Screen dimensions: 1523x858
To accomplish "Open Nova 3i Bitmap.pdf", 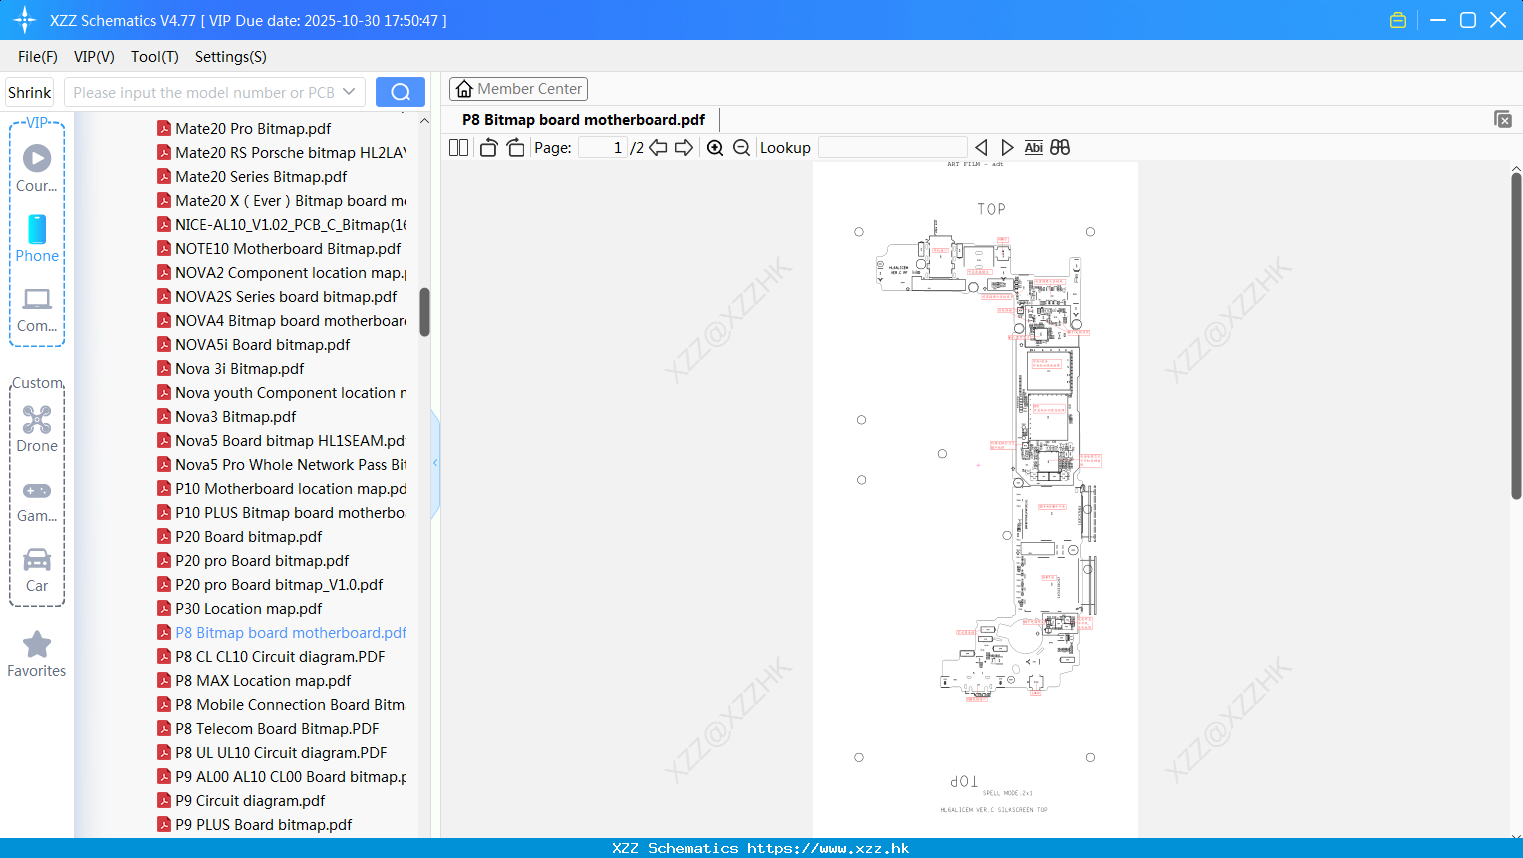I will [239, 368].
